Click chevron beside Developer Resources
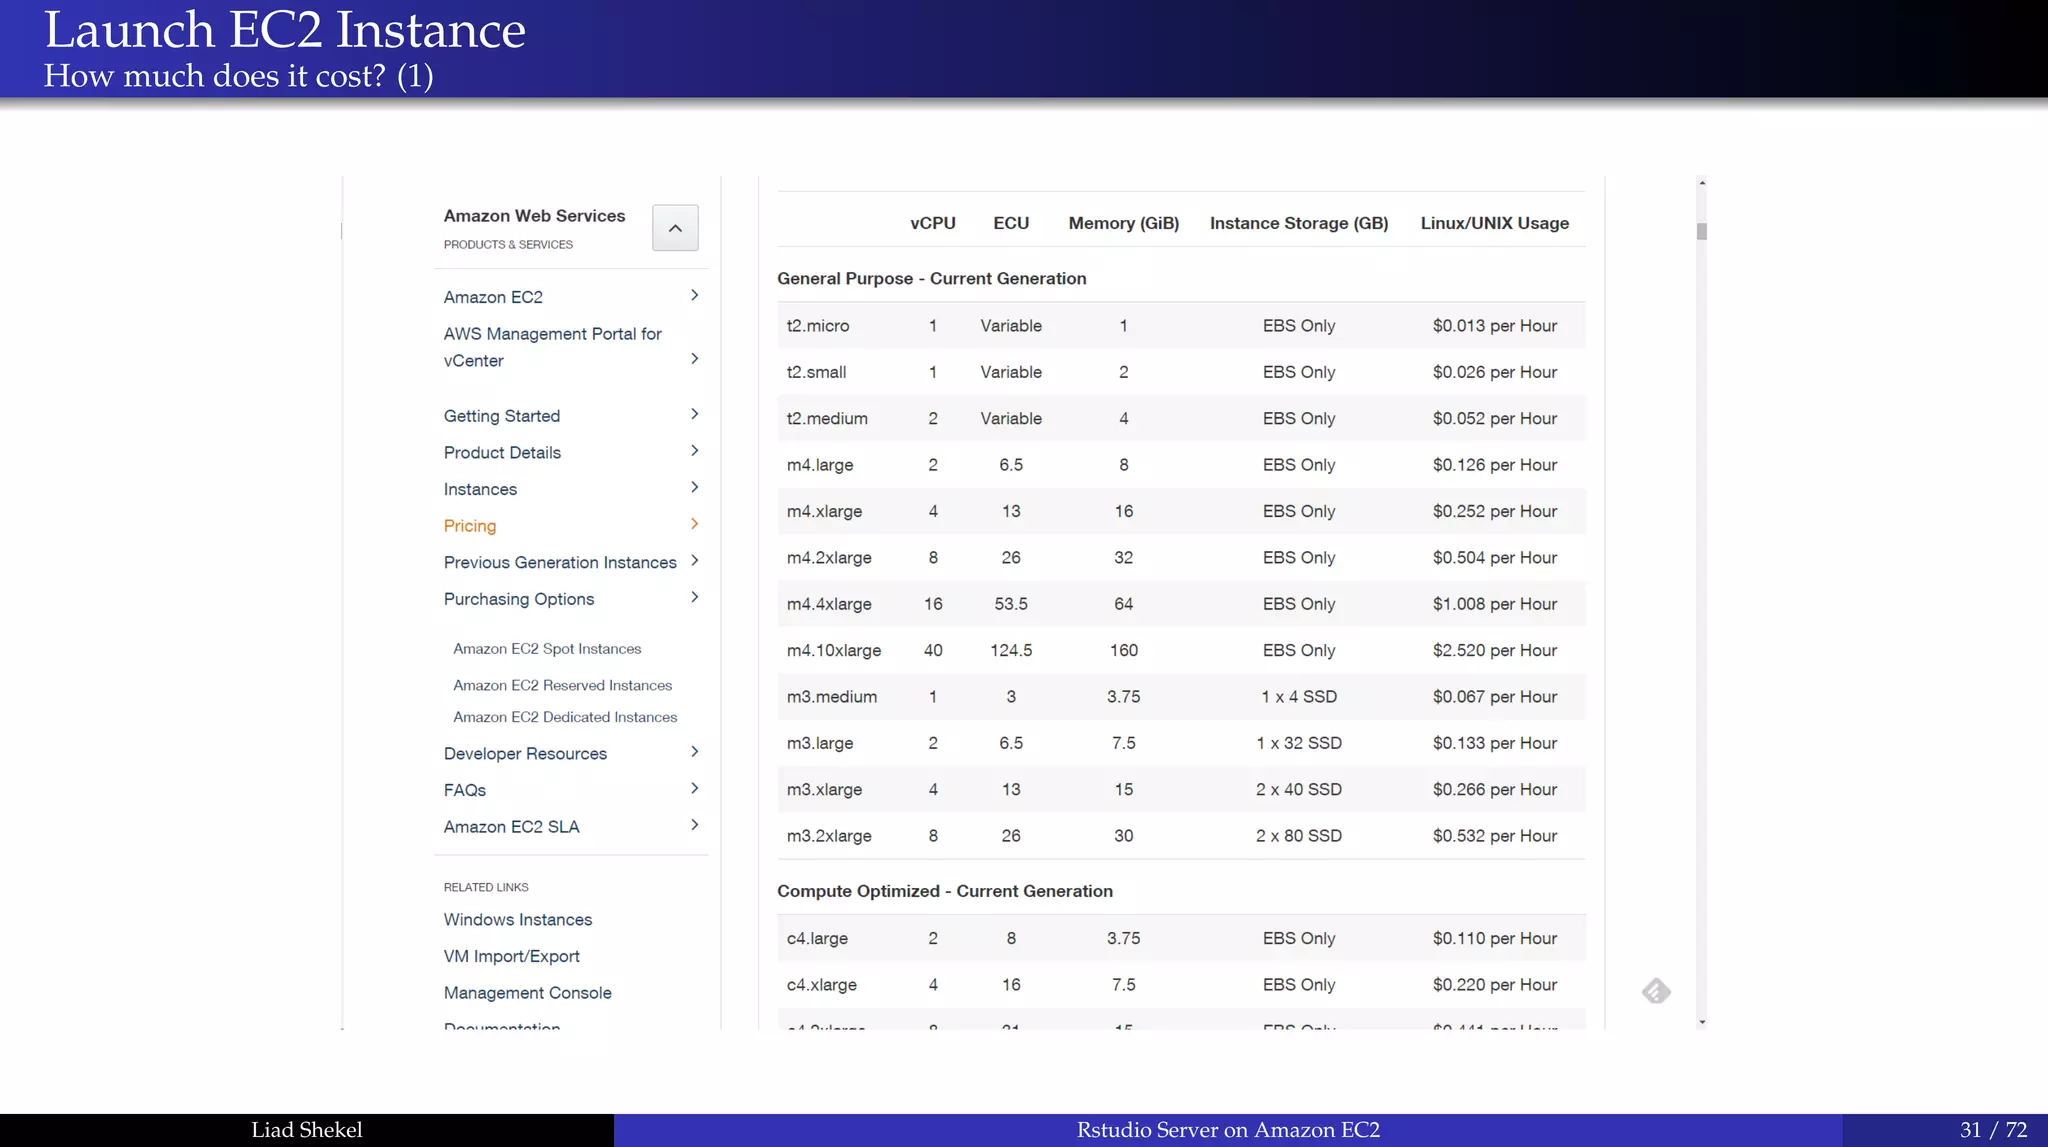Image resolution: width=2048 pixels, height=1147 pixels. [694, 752]
